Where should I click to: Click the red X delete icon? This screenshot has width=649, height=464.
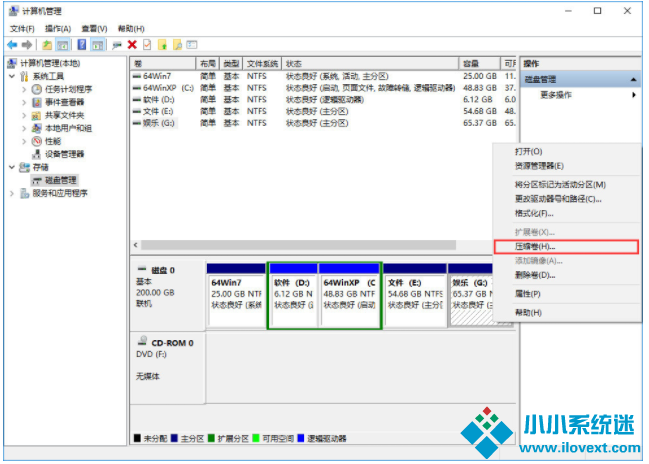pos(132,45)
